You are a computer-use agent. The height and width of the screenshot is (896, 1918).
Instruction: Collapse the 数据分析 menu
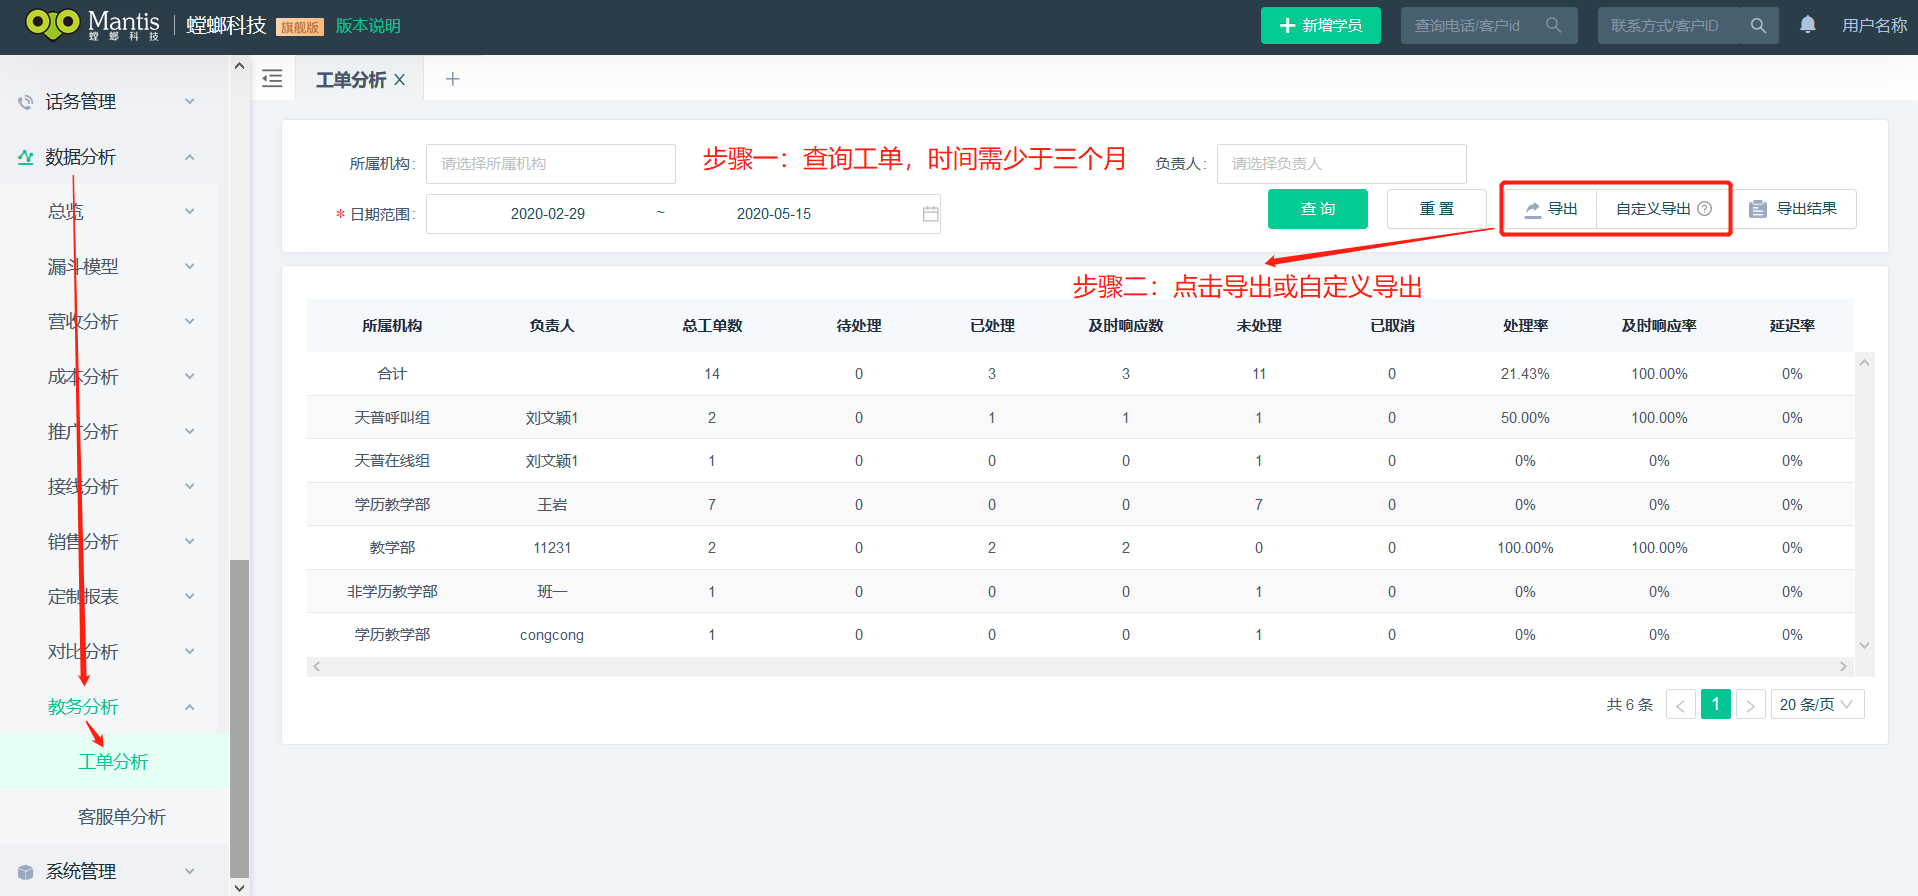pyautogui.click(x=189, y=157)
